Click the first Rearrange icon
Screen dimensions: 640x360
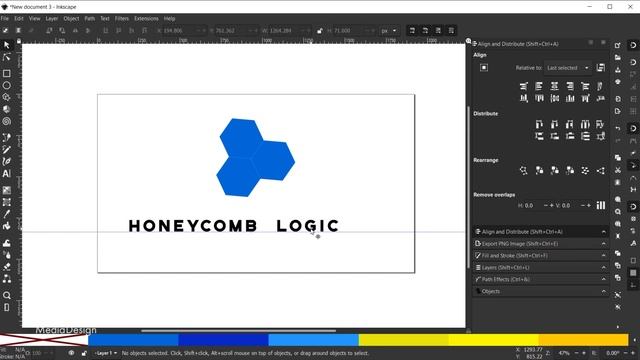point(524,171)
